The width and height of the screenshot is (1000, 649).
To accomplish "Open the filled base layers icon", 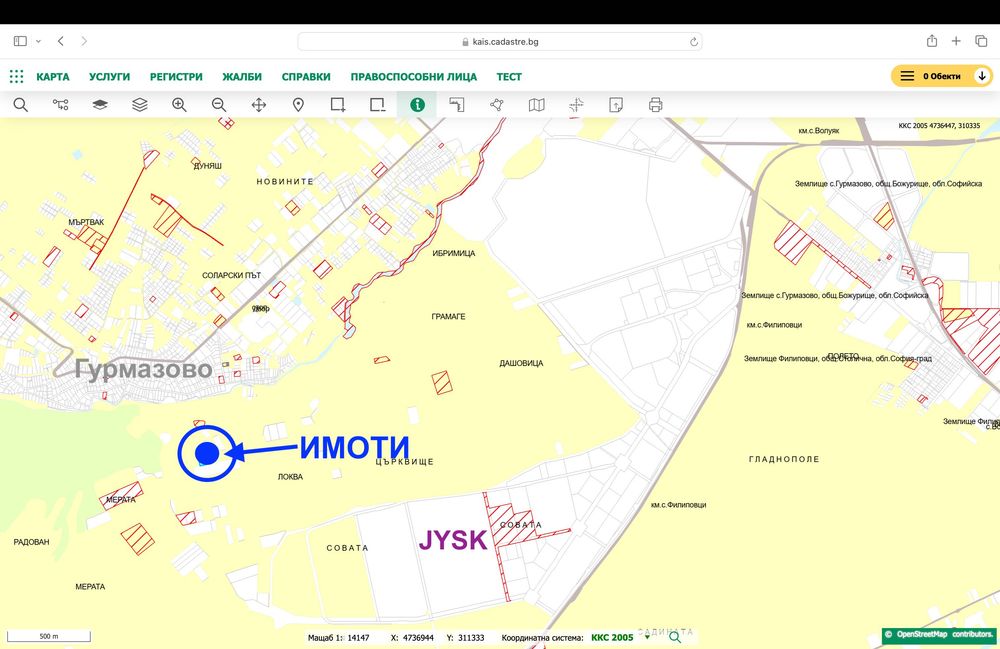I will click(100, 105).
